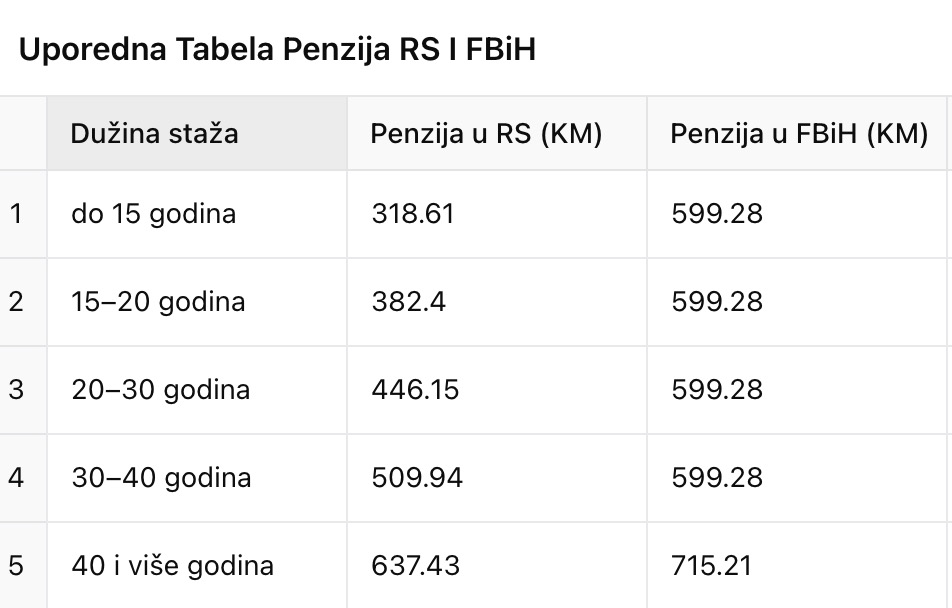Image resolution: width=952 pixels, height=608 pixels.
Task: Click the "Uporedna Tabela Penzija RS I FBiH" title
Action: (x=277, y=50)
